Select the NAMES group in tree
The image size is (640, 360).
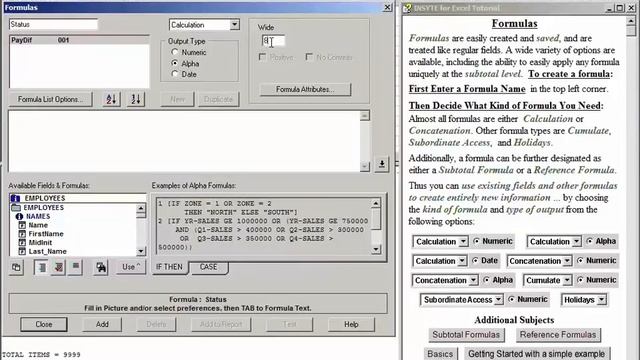coord(38,216)
